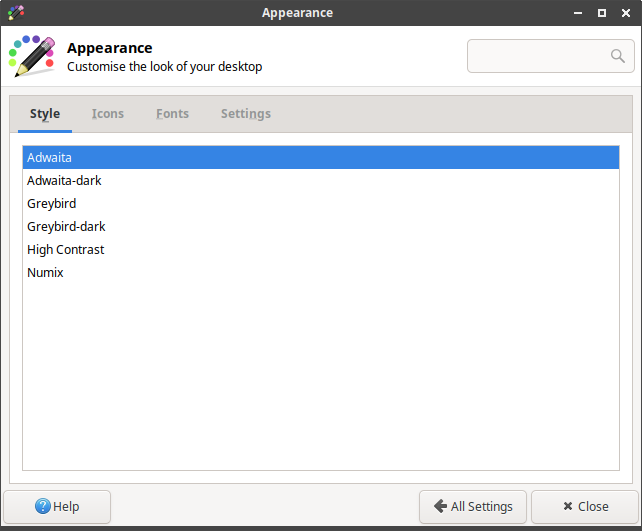Maximize the Appearance window
Screen dimensions: 642x531
pos(601,13)
